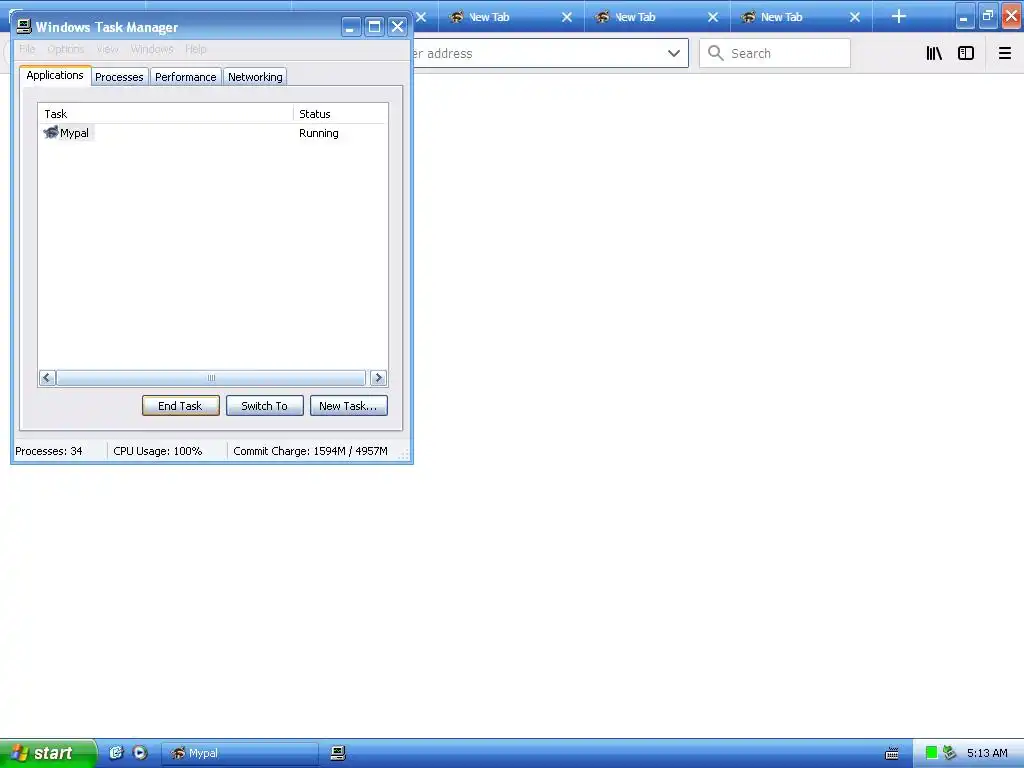Click the magnifier icon in the Search box
Screen dimensions: 1024x768
(x=716, y=53)
